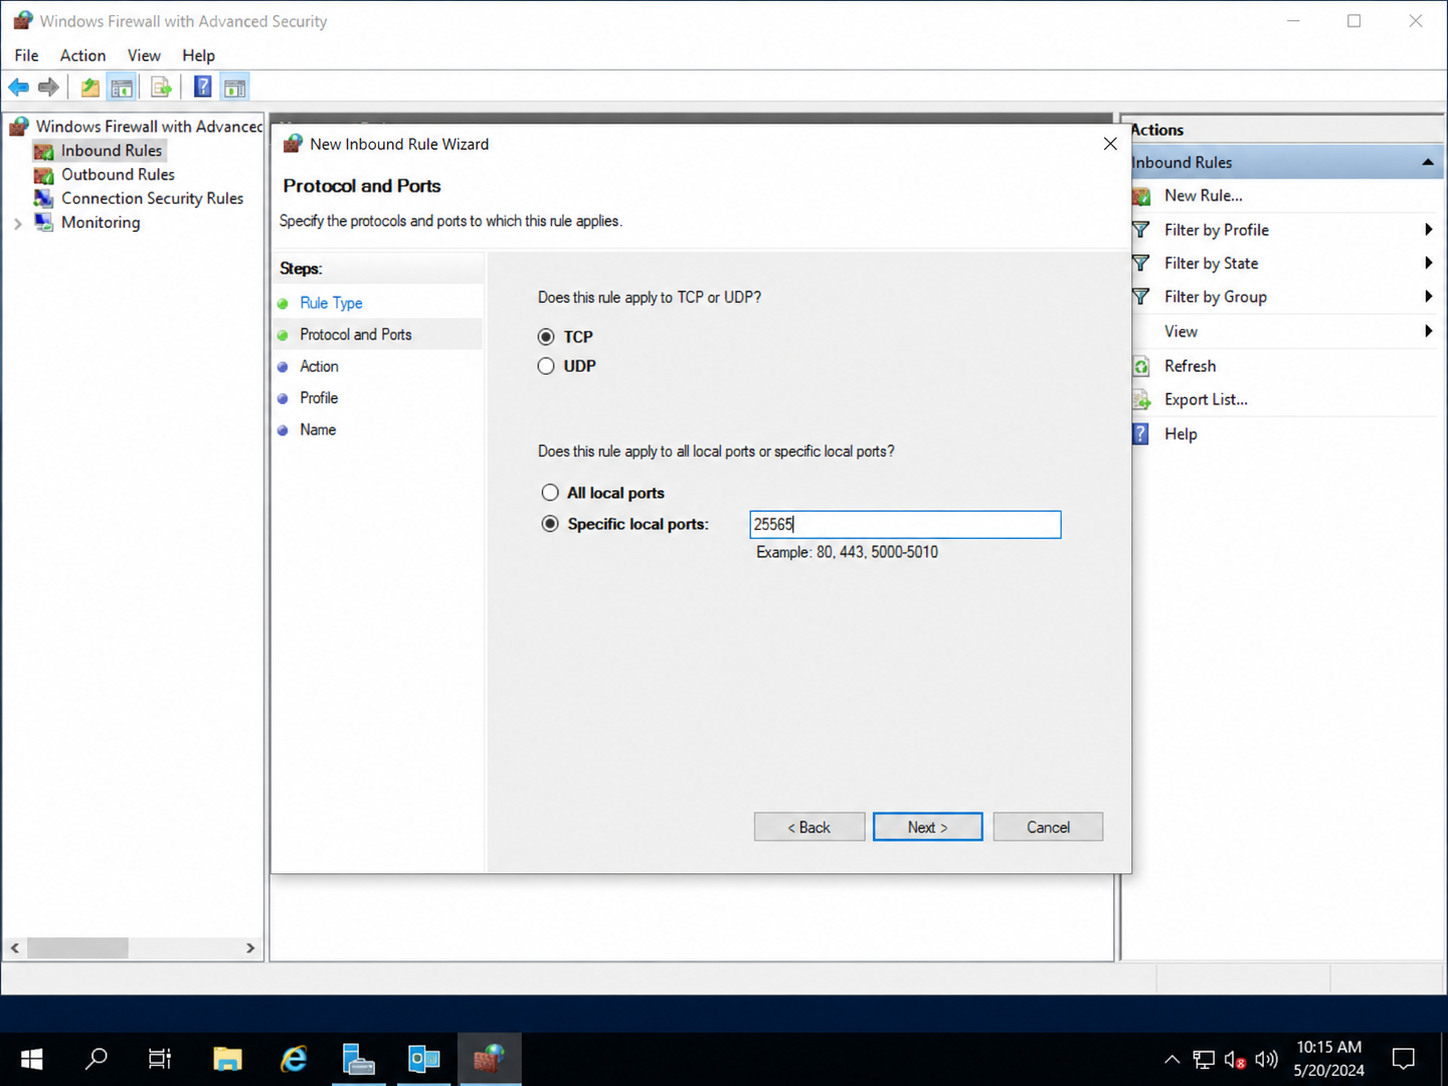
Task: Open the Help menu in menu bar
Action: (x=198, y=56)
